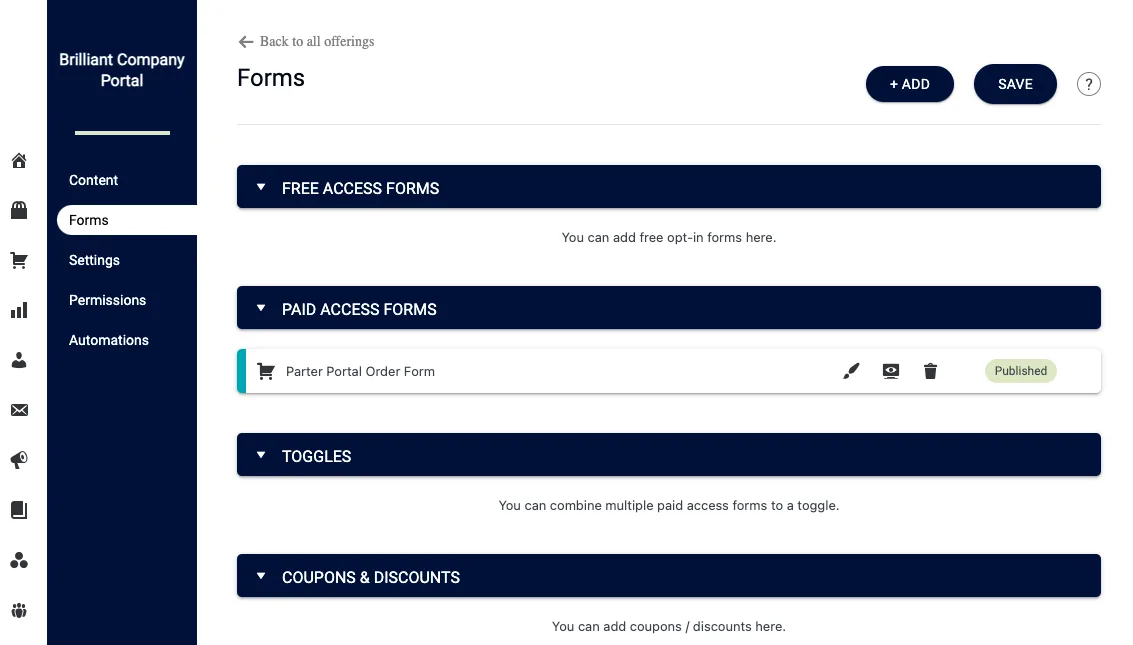1133x645 pixels.
Task: Open the Home dashboard icon
Action: [x=19, y=160]
